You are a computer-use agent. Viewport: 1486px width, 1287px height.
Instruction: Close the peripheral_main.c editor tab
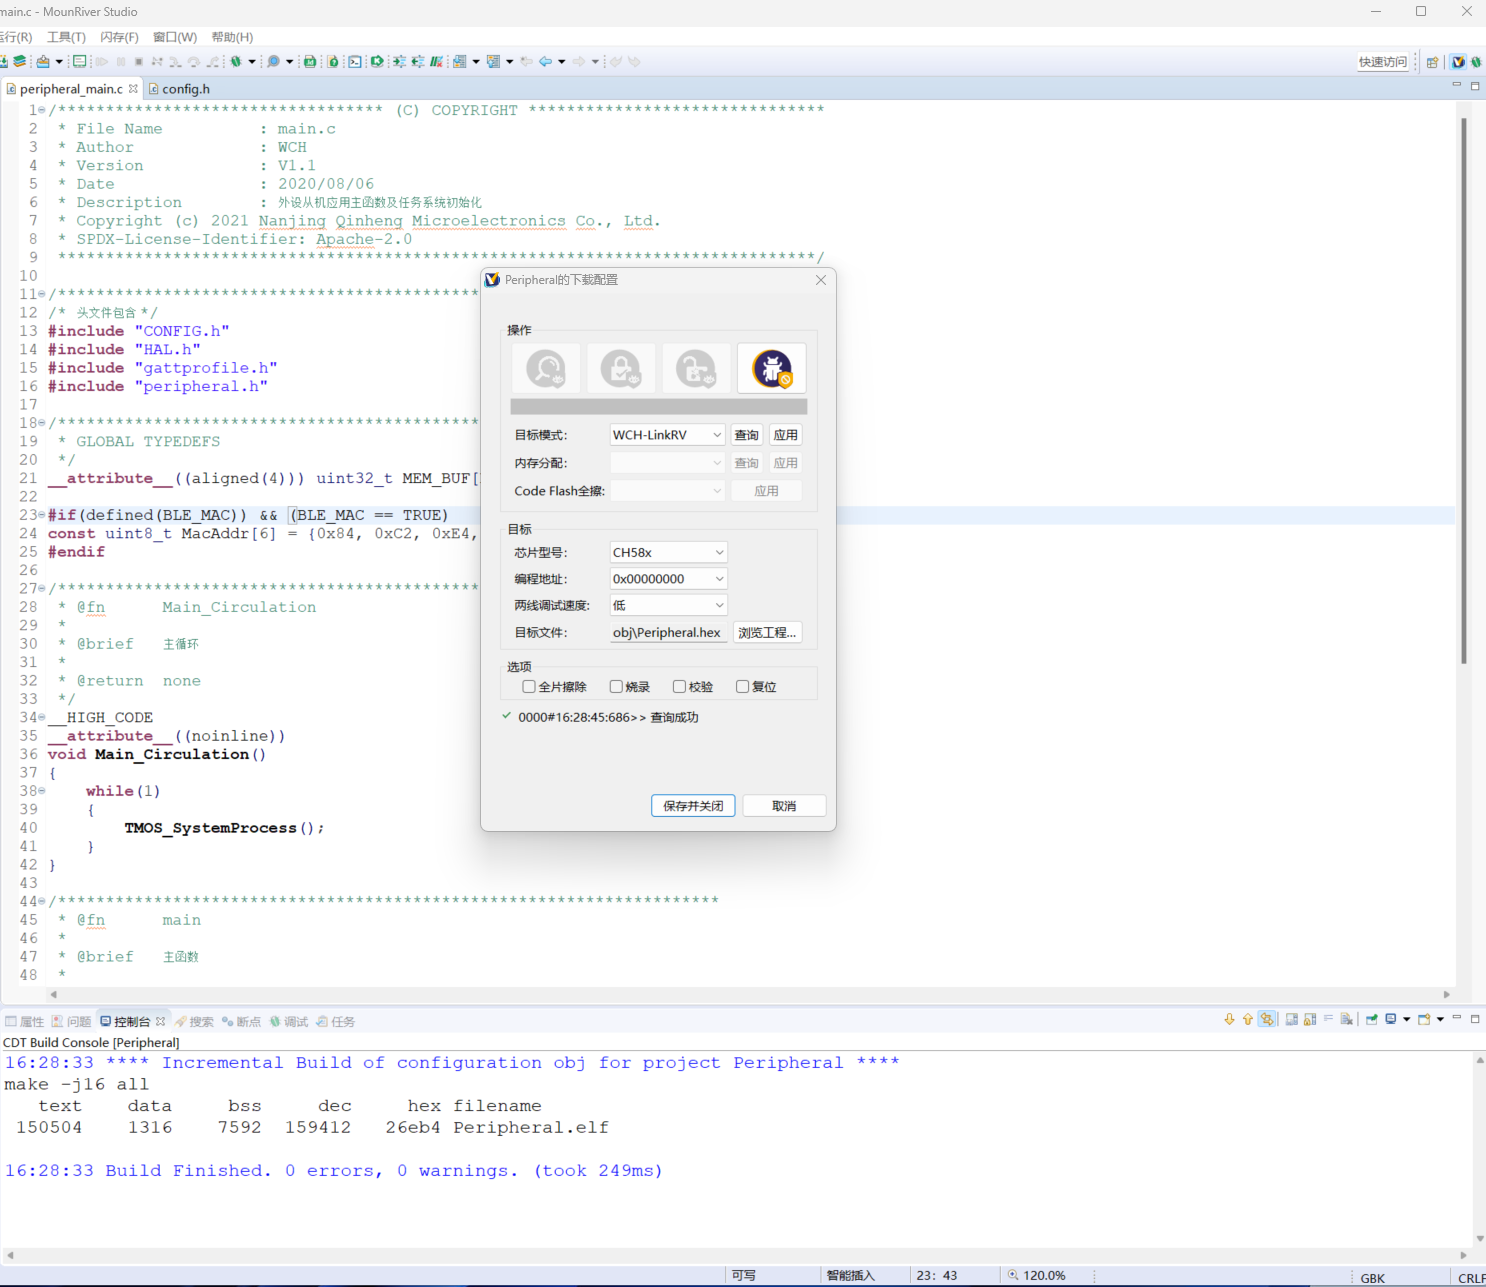coord(133,89)
